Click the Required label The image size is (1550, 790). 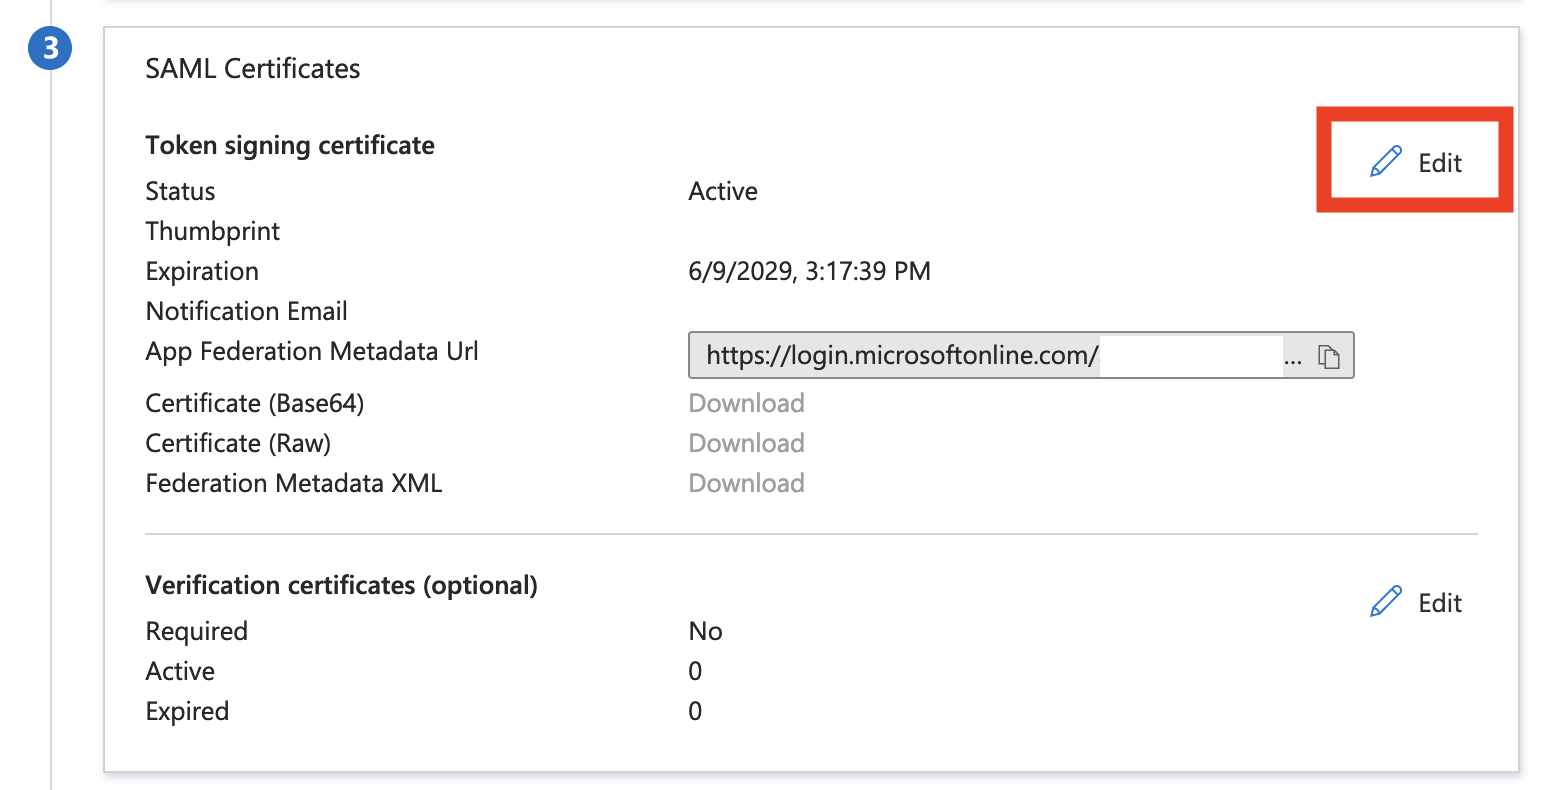click(197, 631)
